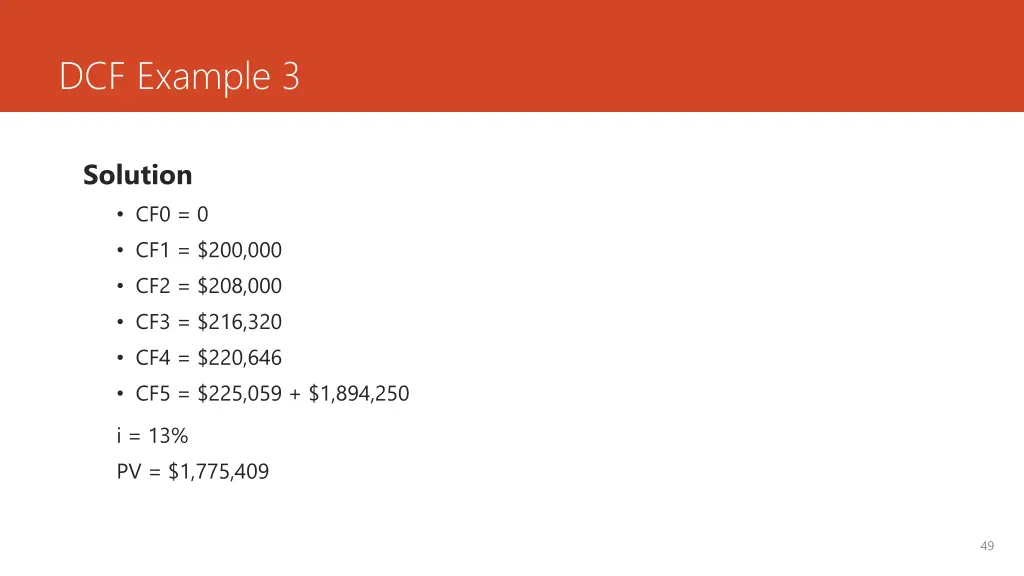Click the bullet point before CF0
1024x576 pixels.
tap(120, 214)
